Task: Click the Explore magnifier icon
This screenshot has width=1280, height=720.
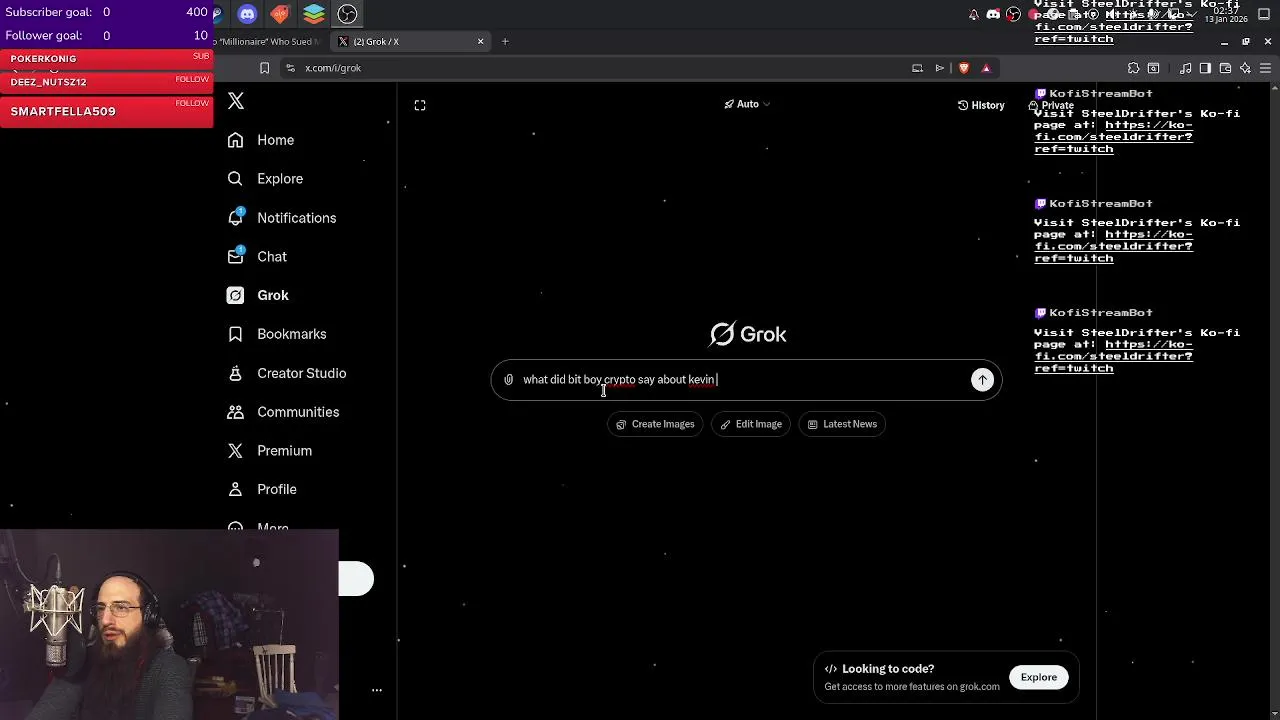Action: tap(235, 179)
